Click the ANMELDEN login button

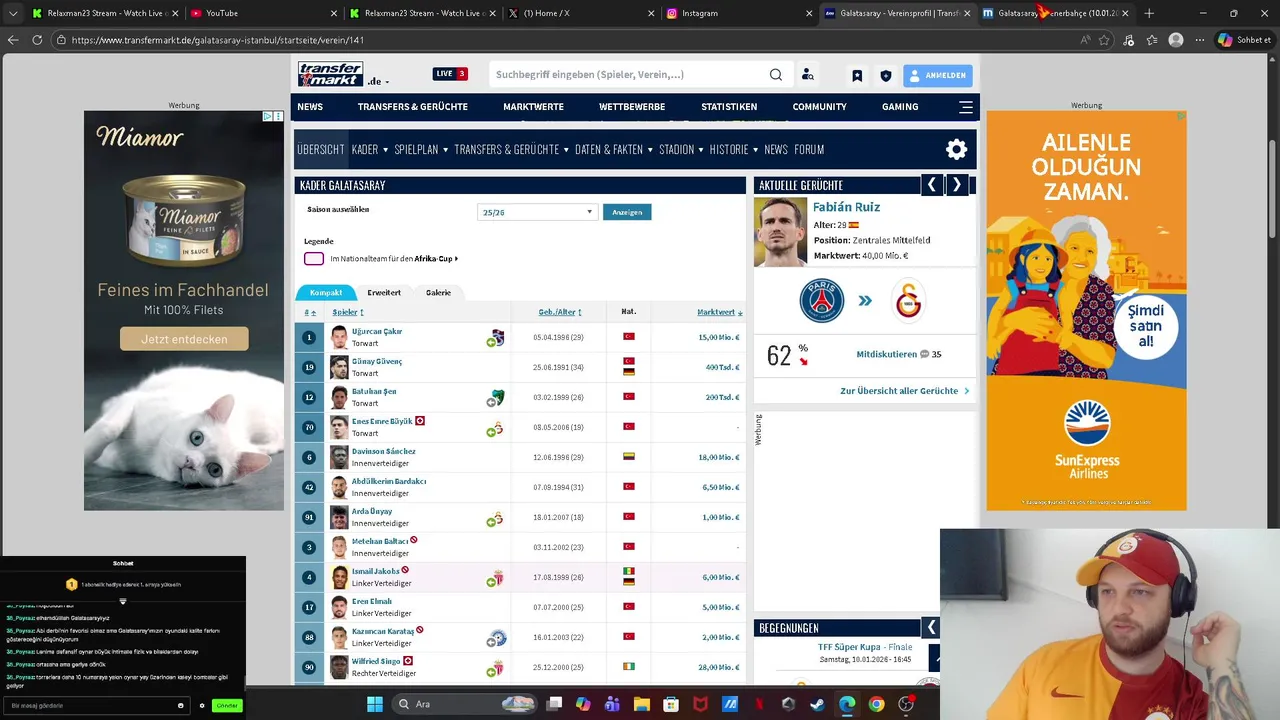click(x=938, y=75)
